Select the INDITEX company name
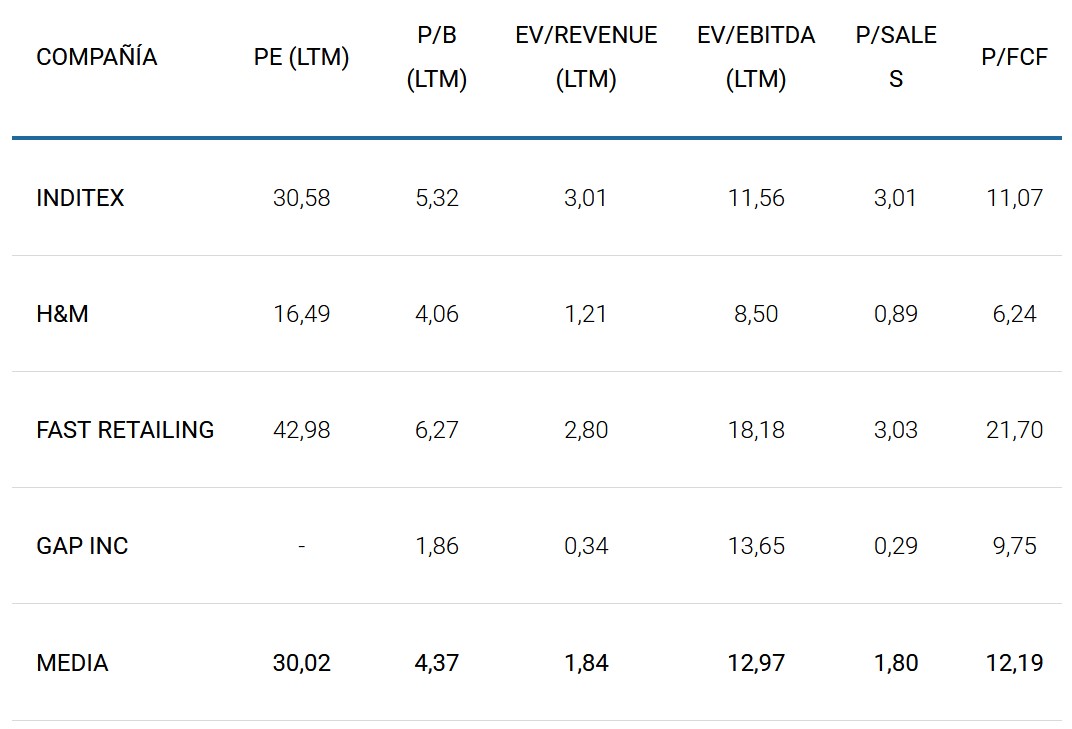 click(x=80, y=198)
